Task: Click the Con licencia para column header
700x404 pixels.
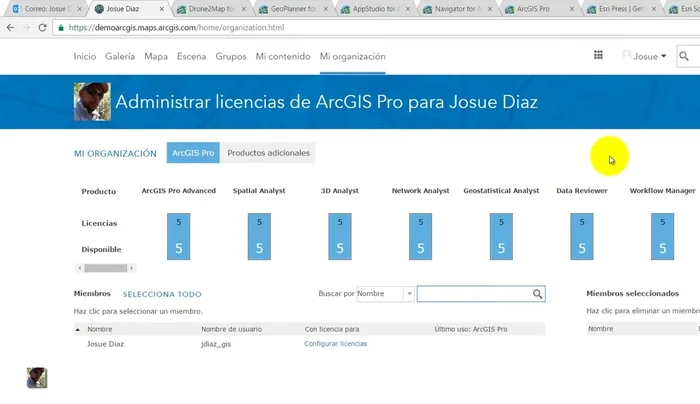Action: 332,329
